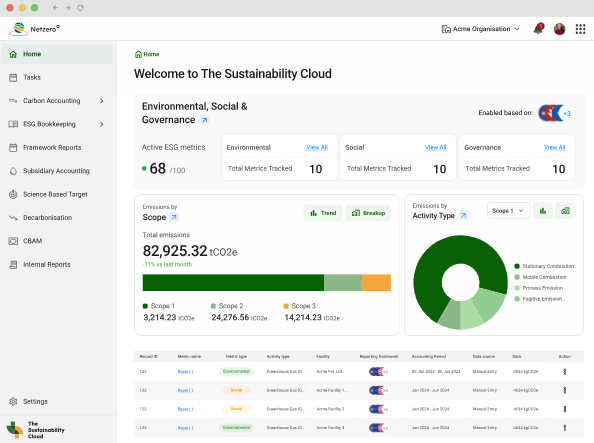Open the Acme Organisation dropdown
This screenshot has width=594, height=443.
tap(480, 29)
